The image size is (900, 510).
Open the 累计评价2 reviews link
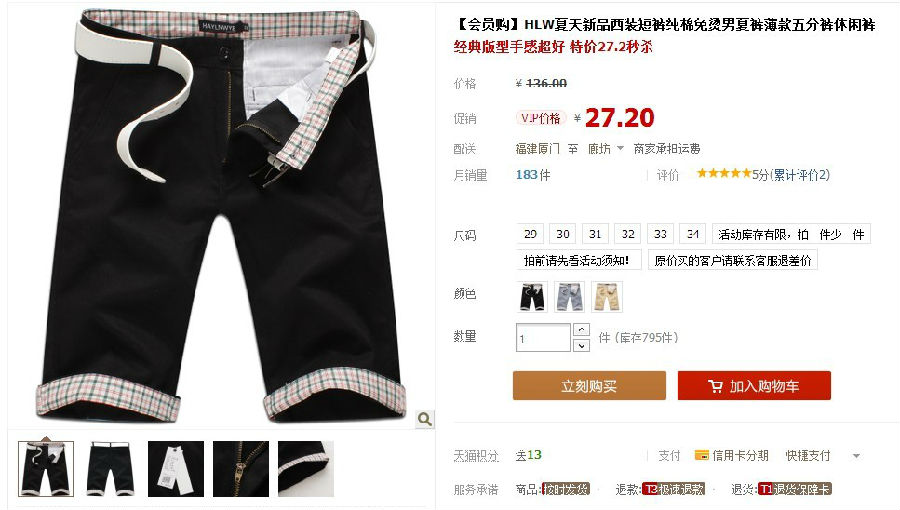tap(800, 174)
